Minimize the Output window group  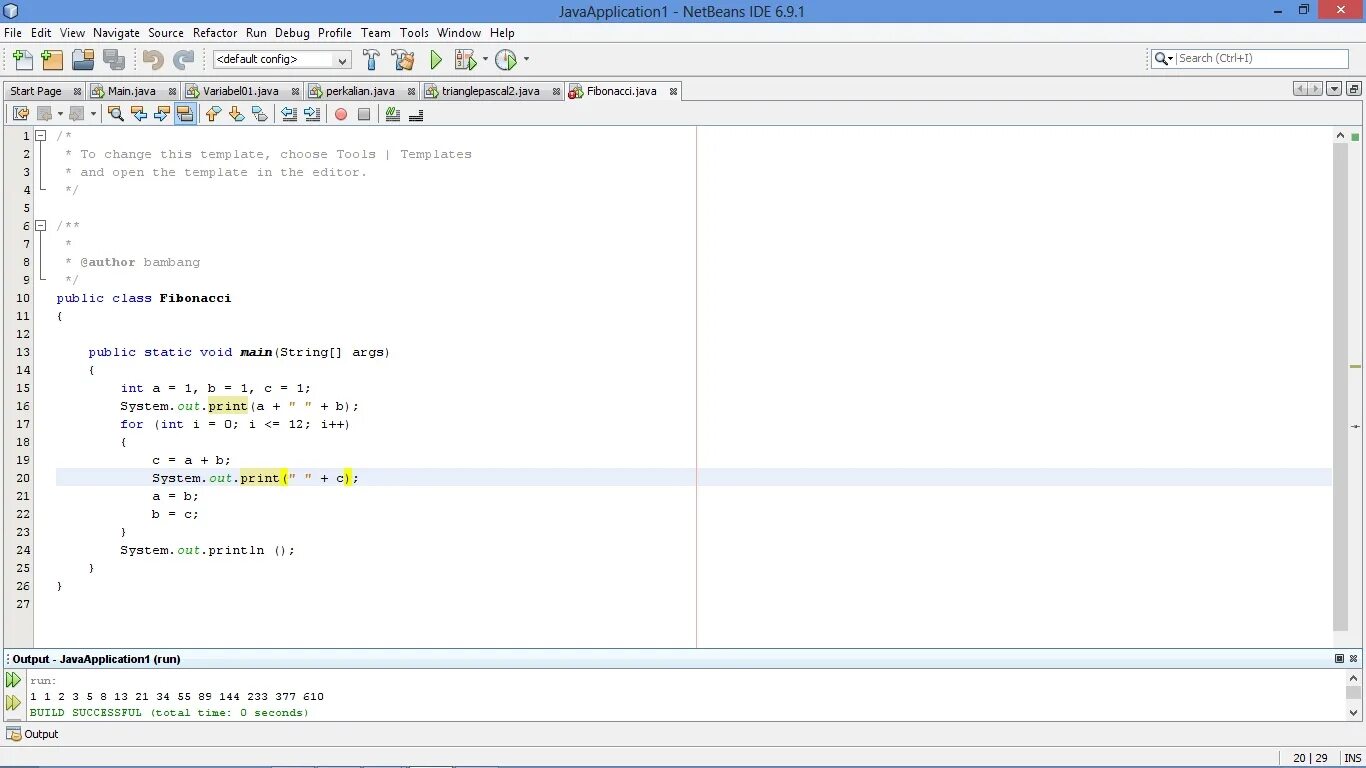tap(1339, 658)
